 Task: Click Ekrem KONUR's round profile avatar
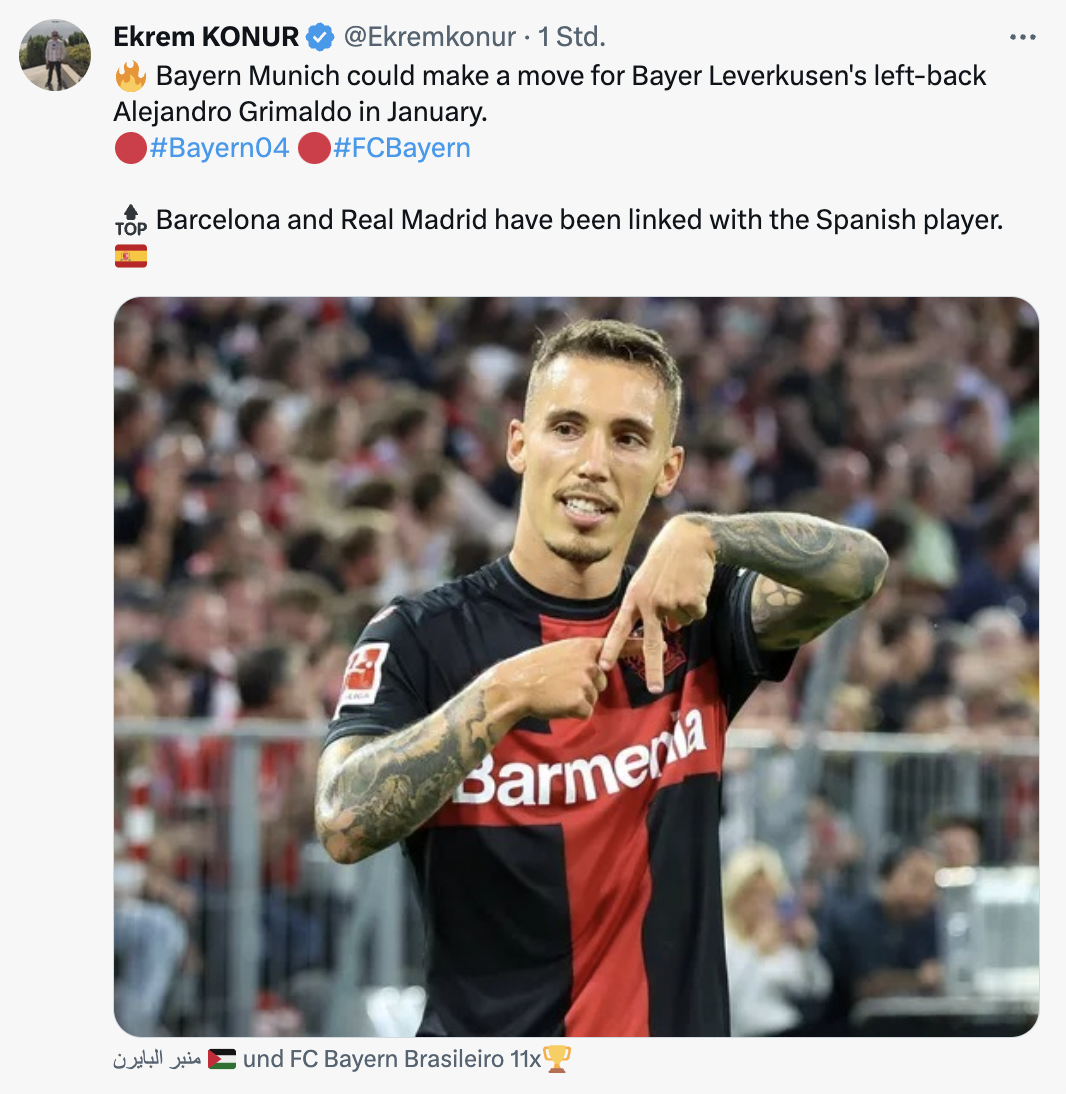pyautogui.click(x=54, y=55)
